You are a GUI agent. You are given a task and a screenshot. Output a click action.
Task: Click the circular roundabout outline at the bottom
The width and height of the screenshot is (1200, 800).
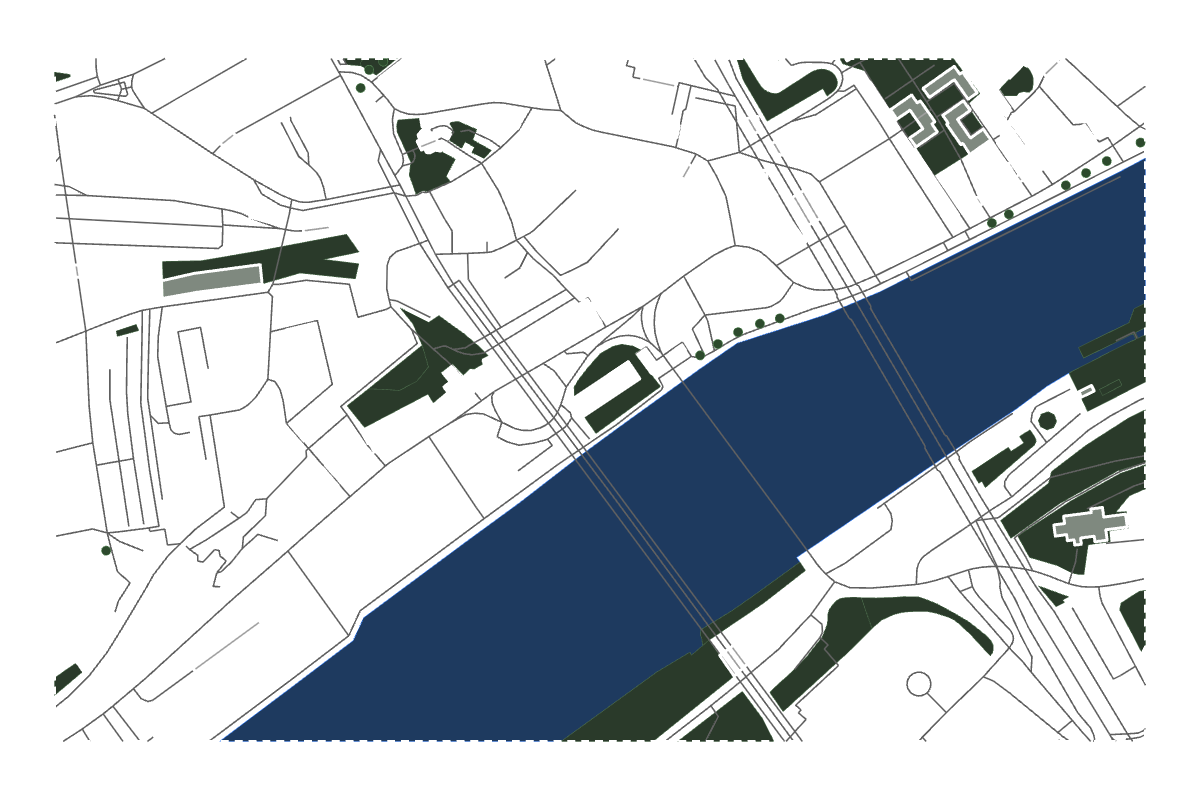coord(918,684)
